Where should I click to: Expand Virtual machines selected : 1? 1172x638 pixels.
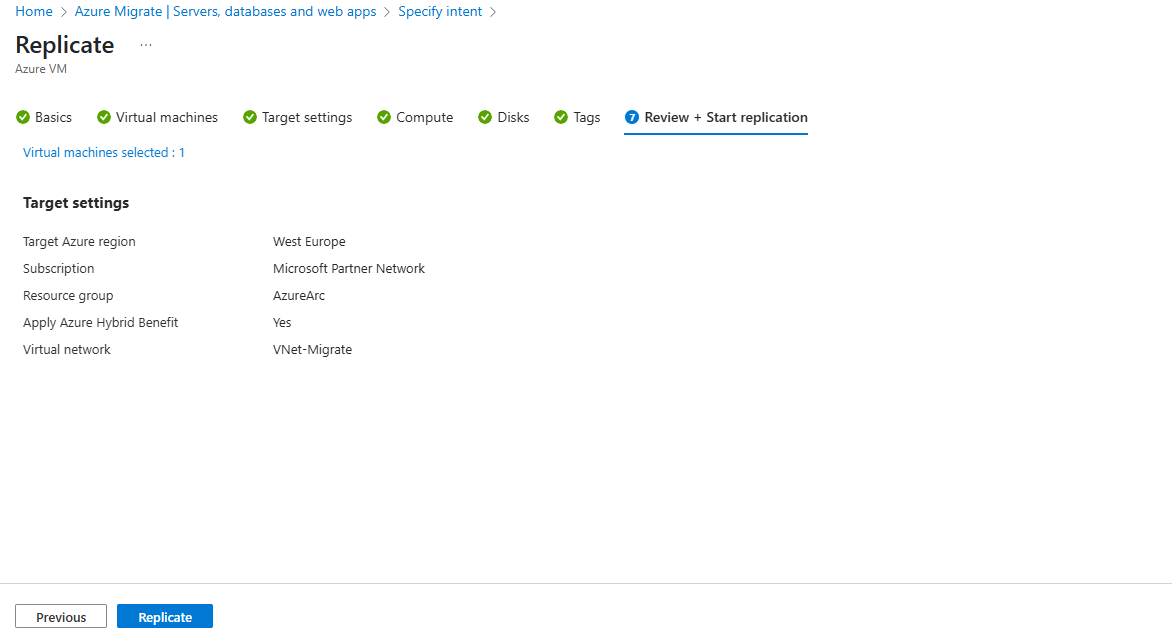[103, 152]
